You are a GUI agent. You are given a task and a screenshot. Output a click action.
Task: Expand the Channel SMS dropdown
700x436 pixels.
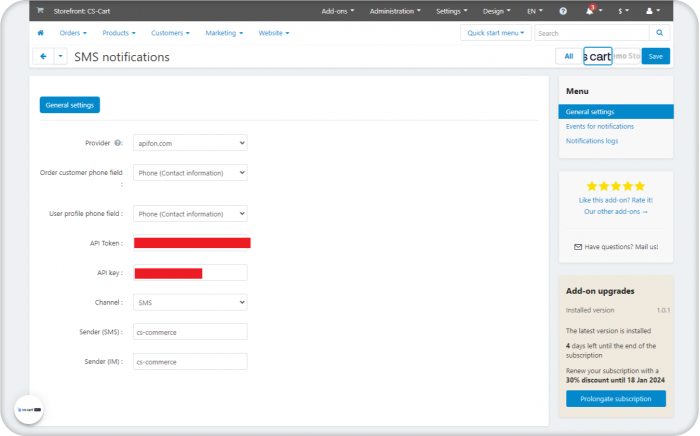190,303
